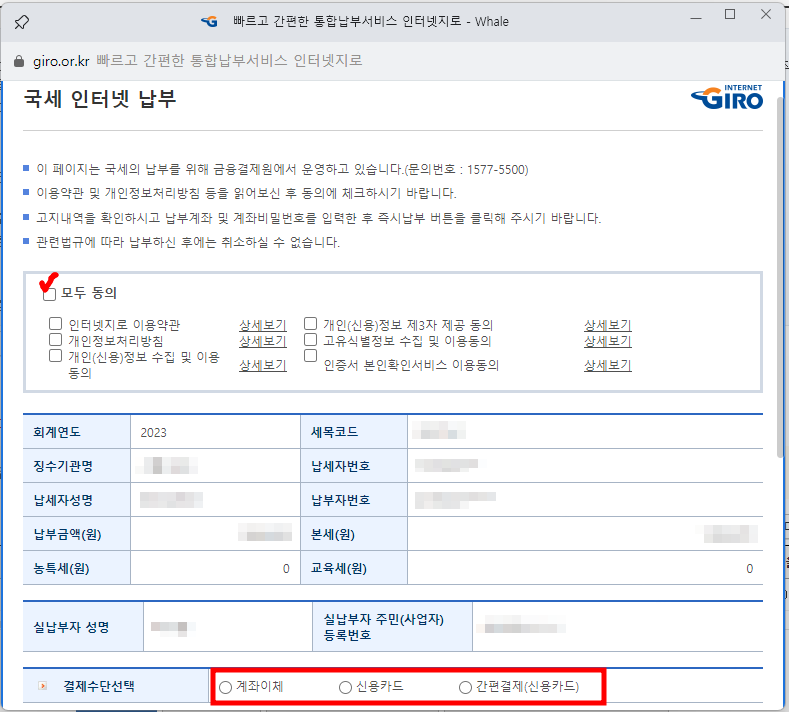The image size is (789, 712).
Task: Click the 실납부자 성명 label
Action: (x=71, y=627)
